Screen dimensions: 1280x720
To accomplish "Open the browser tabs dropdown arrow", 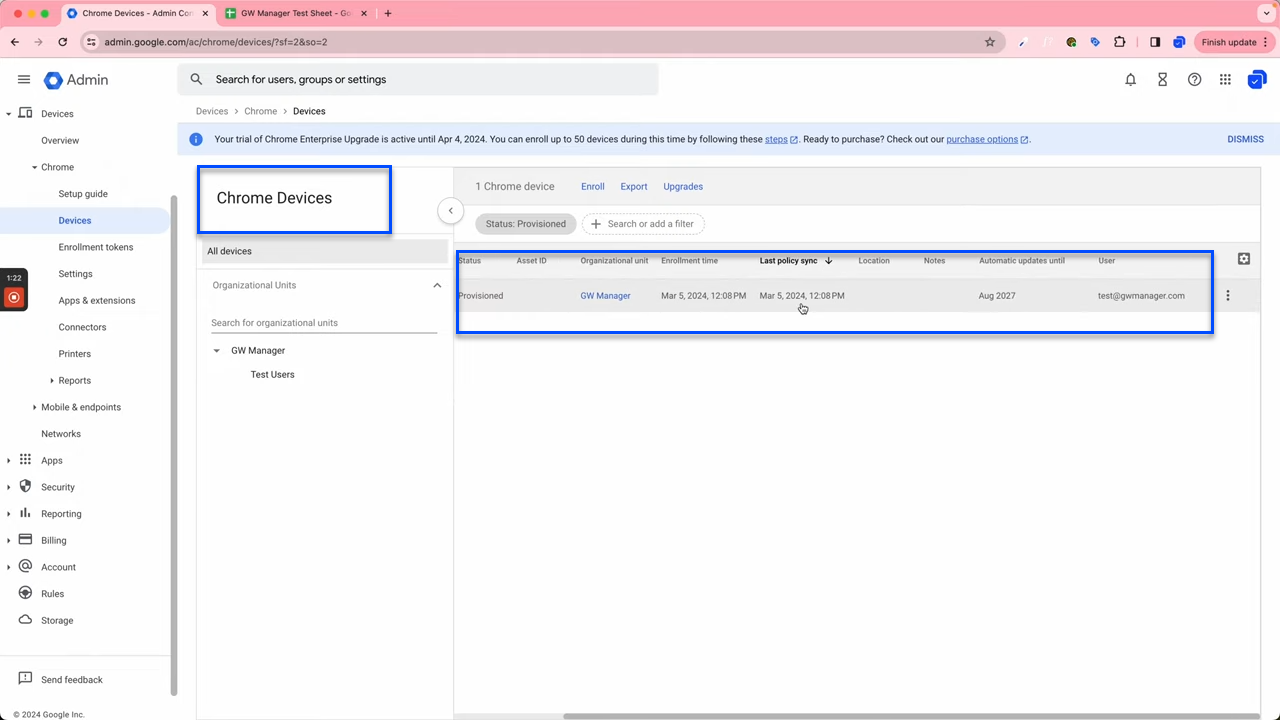I will [x=1264, y=13].
